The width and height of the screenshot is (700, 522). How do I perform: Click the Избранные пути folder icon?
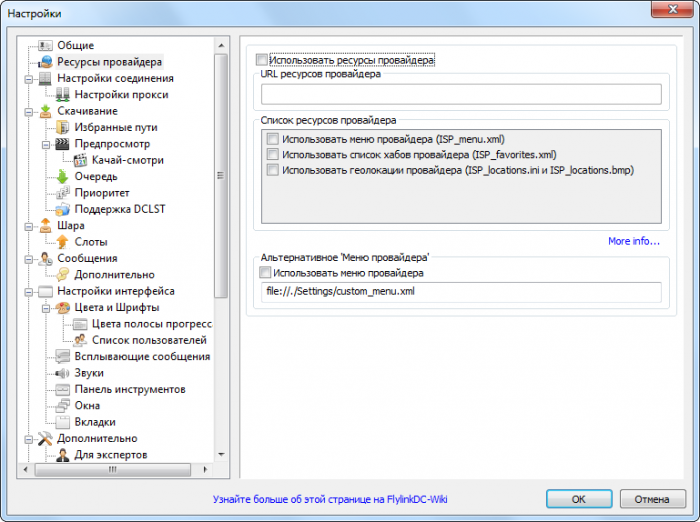pos(63,128)
